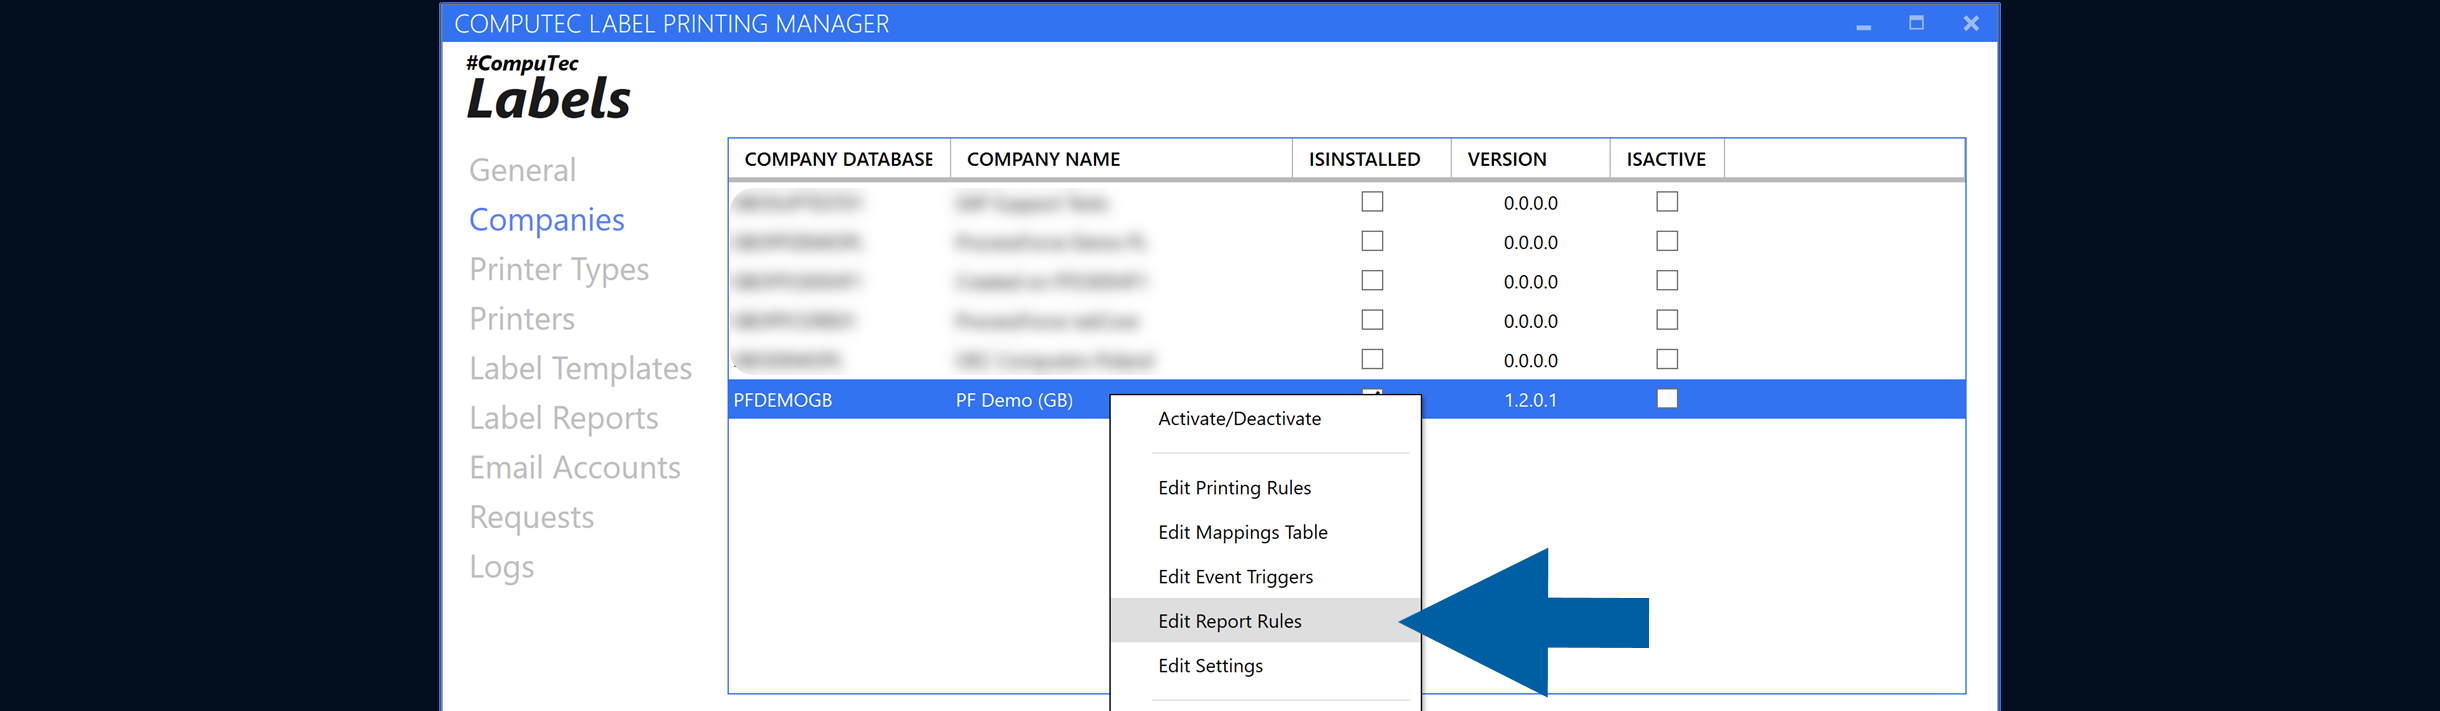Click the CompuTec Labels logo

548,88
